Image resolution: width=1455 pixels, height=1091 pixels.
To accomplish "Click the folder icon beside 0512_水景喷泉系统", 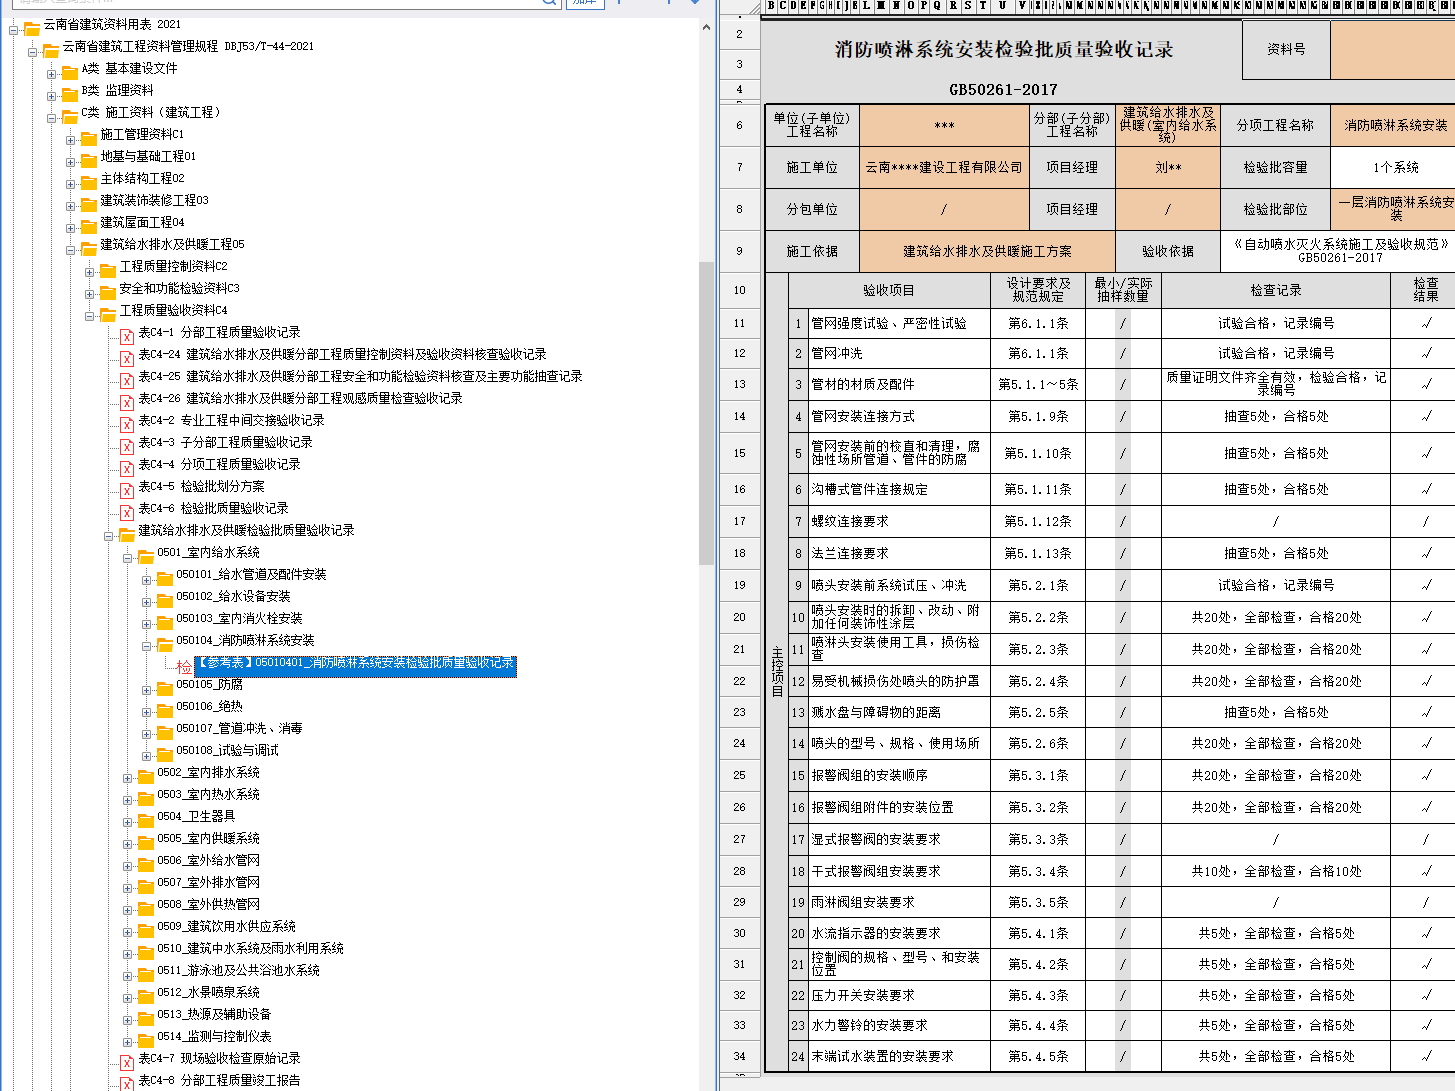I will pyautogui.click(x=145, y=996).
